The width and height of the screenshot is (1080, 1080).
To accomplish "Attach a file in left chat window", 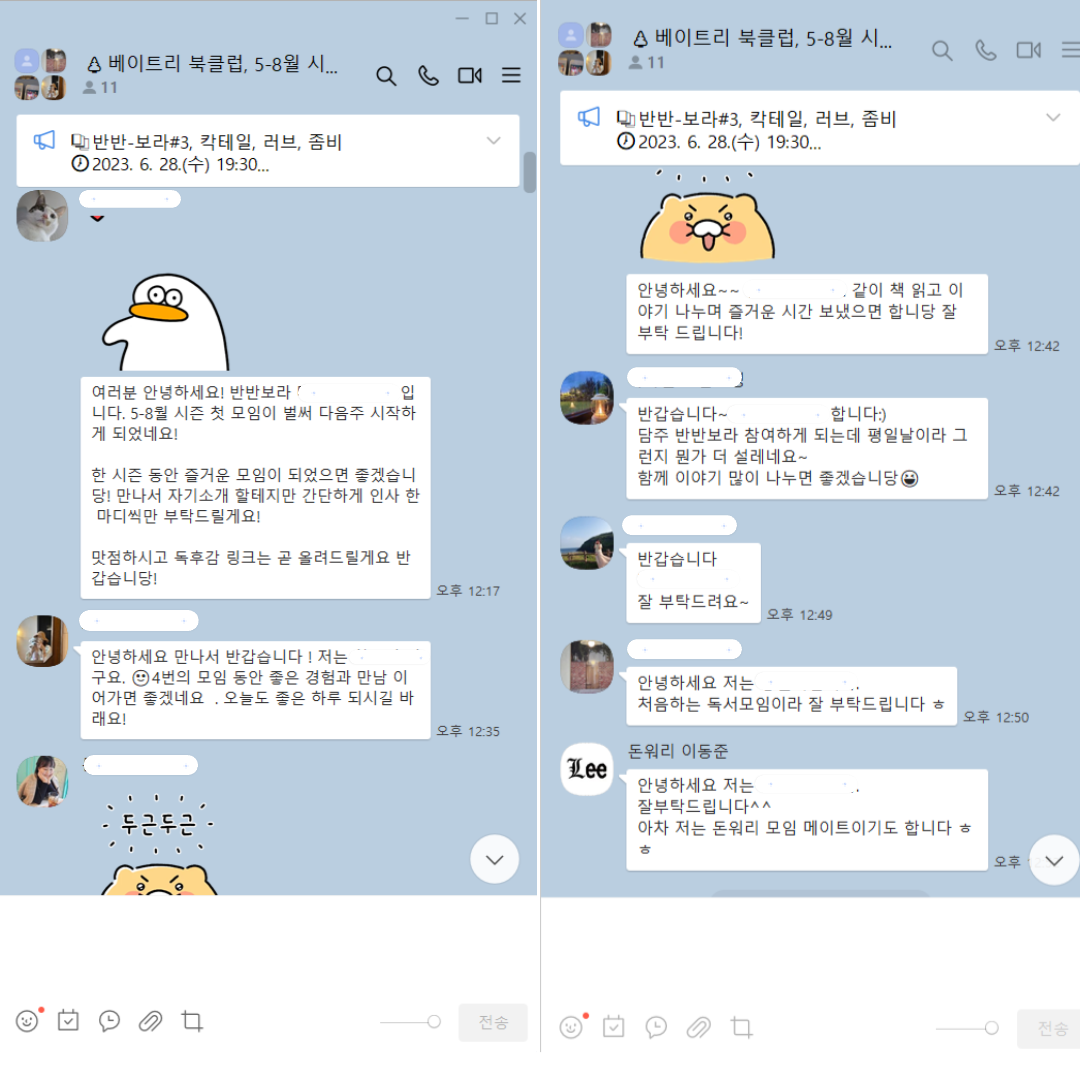I will [150, 1021].
